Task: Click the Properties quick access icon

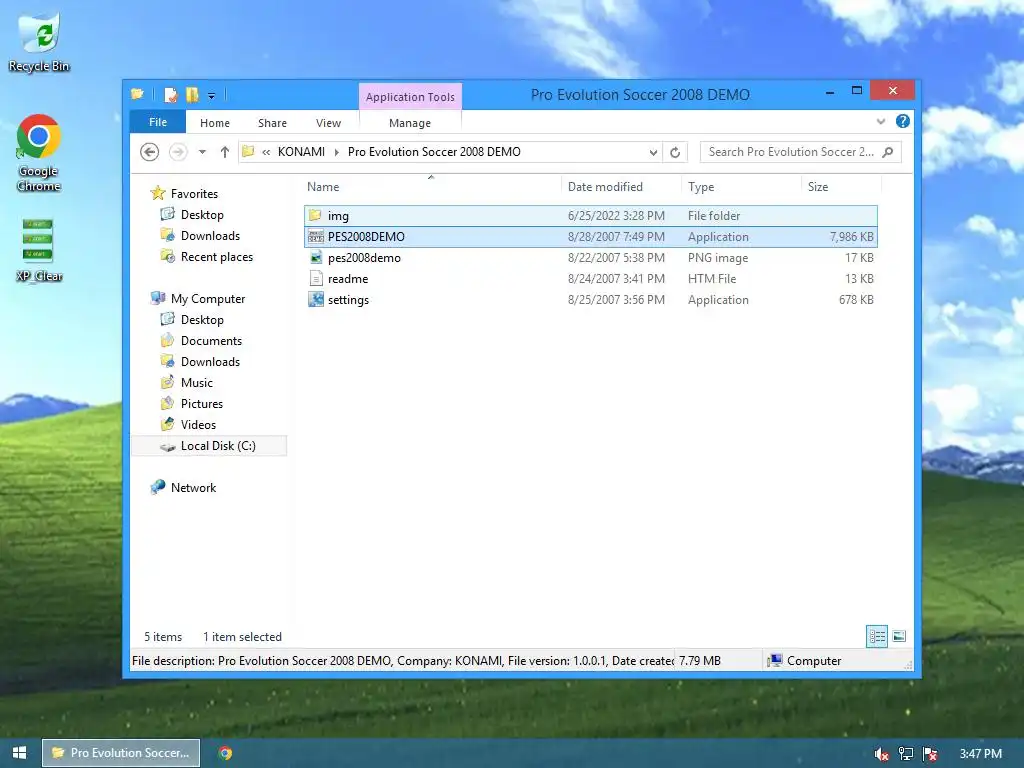Action: pyautogui.click(x=171, y=95)
